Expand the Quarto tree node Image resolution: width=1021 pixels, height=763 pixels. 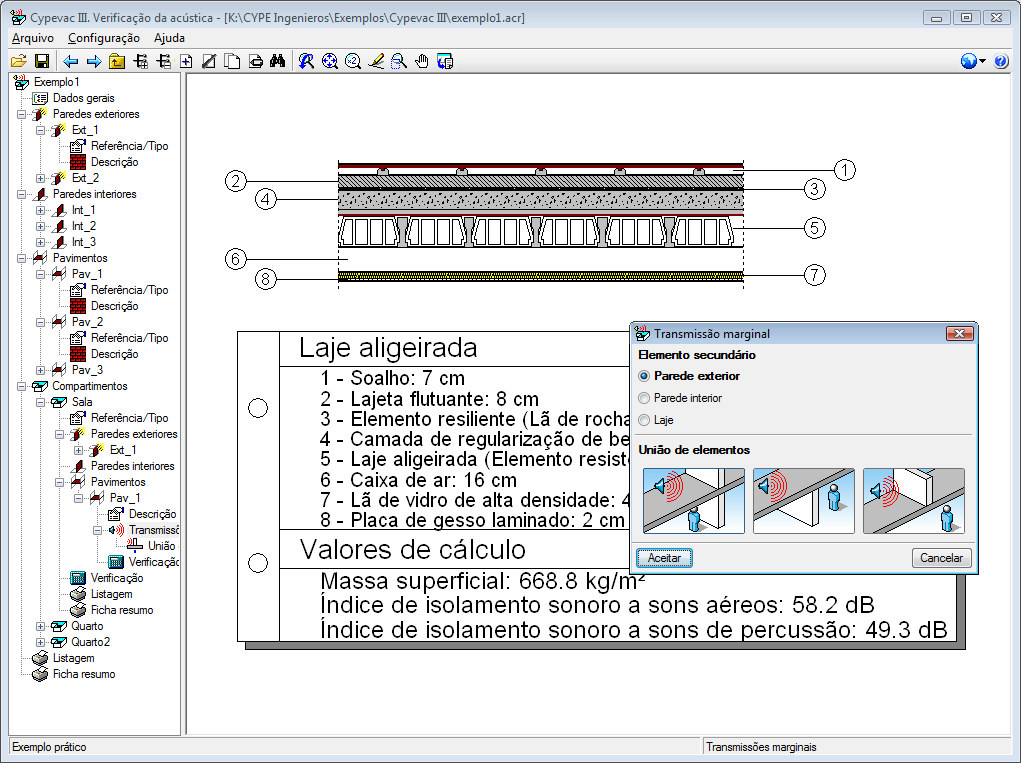(x=40, y=626)
